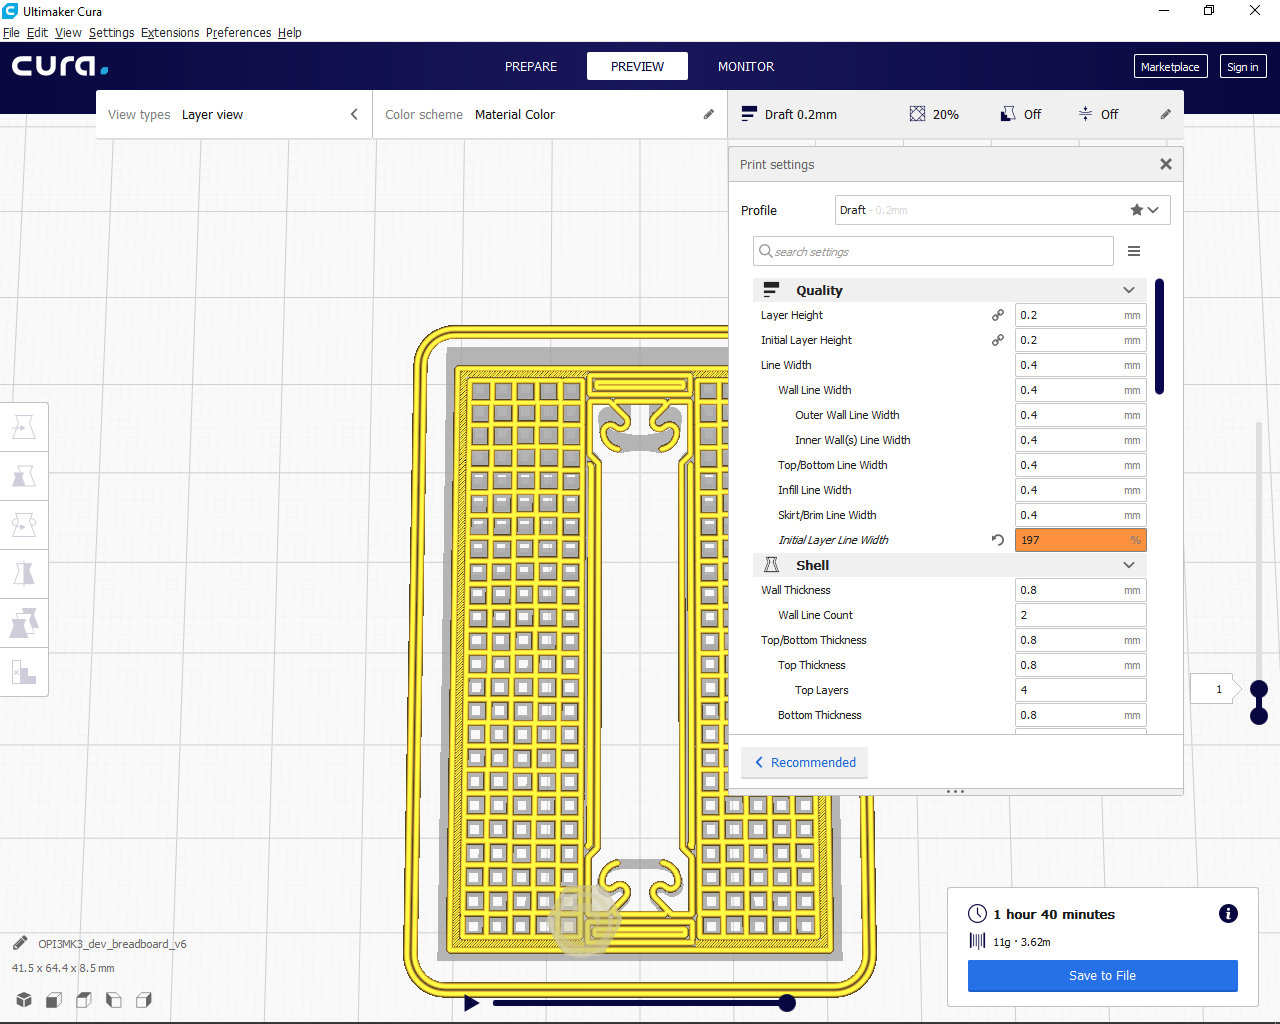Switch to right side view cube icon

point(144,1000)
